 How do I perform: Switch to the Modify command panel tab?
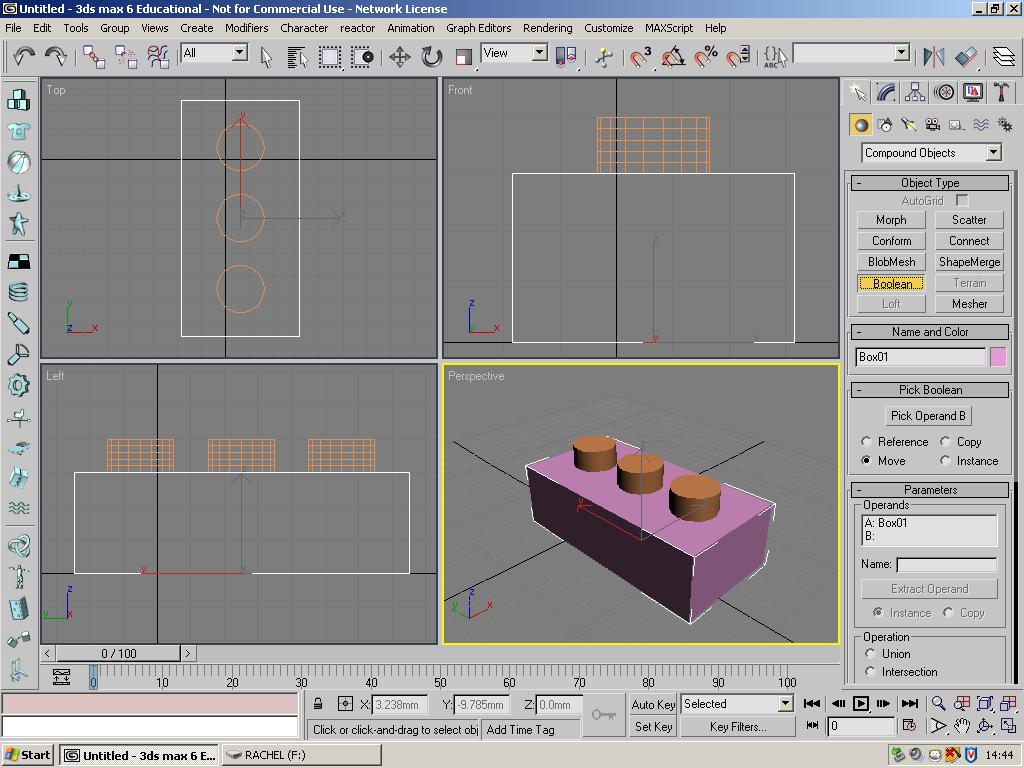pyautogui.click(x=885, y=92)
